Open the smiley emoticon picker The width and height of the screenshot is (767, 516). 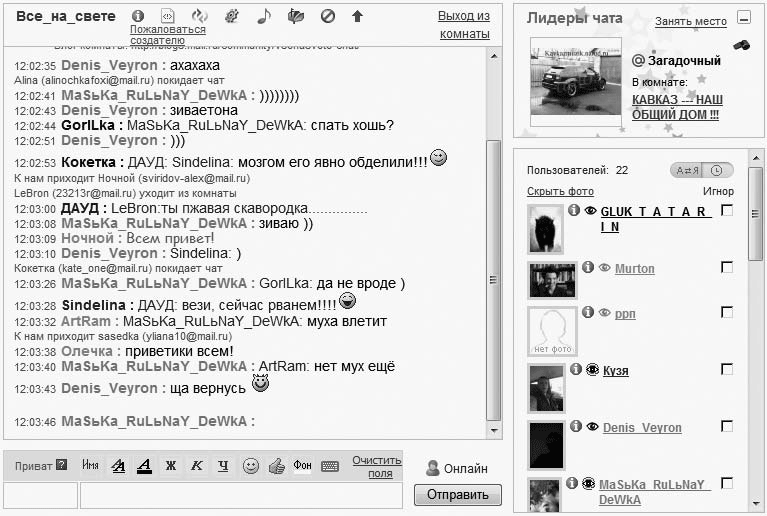[251, 465]
